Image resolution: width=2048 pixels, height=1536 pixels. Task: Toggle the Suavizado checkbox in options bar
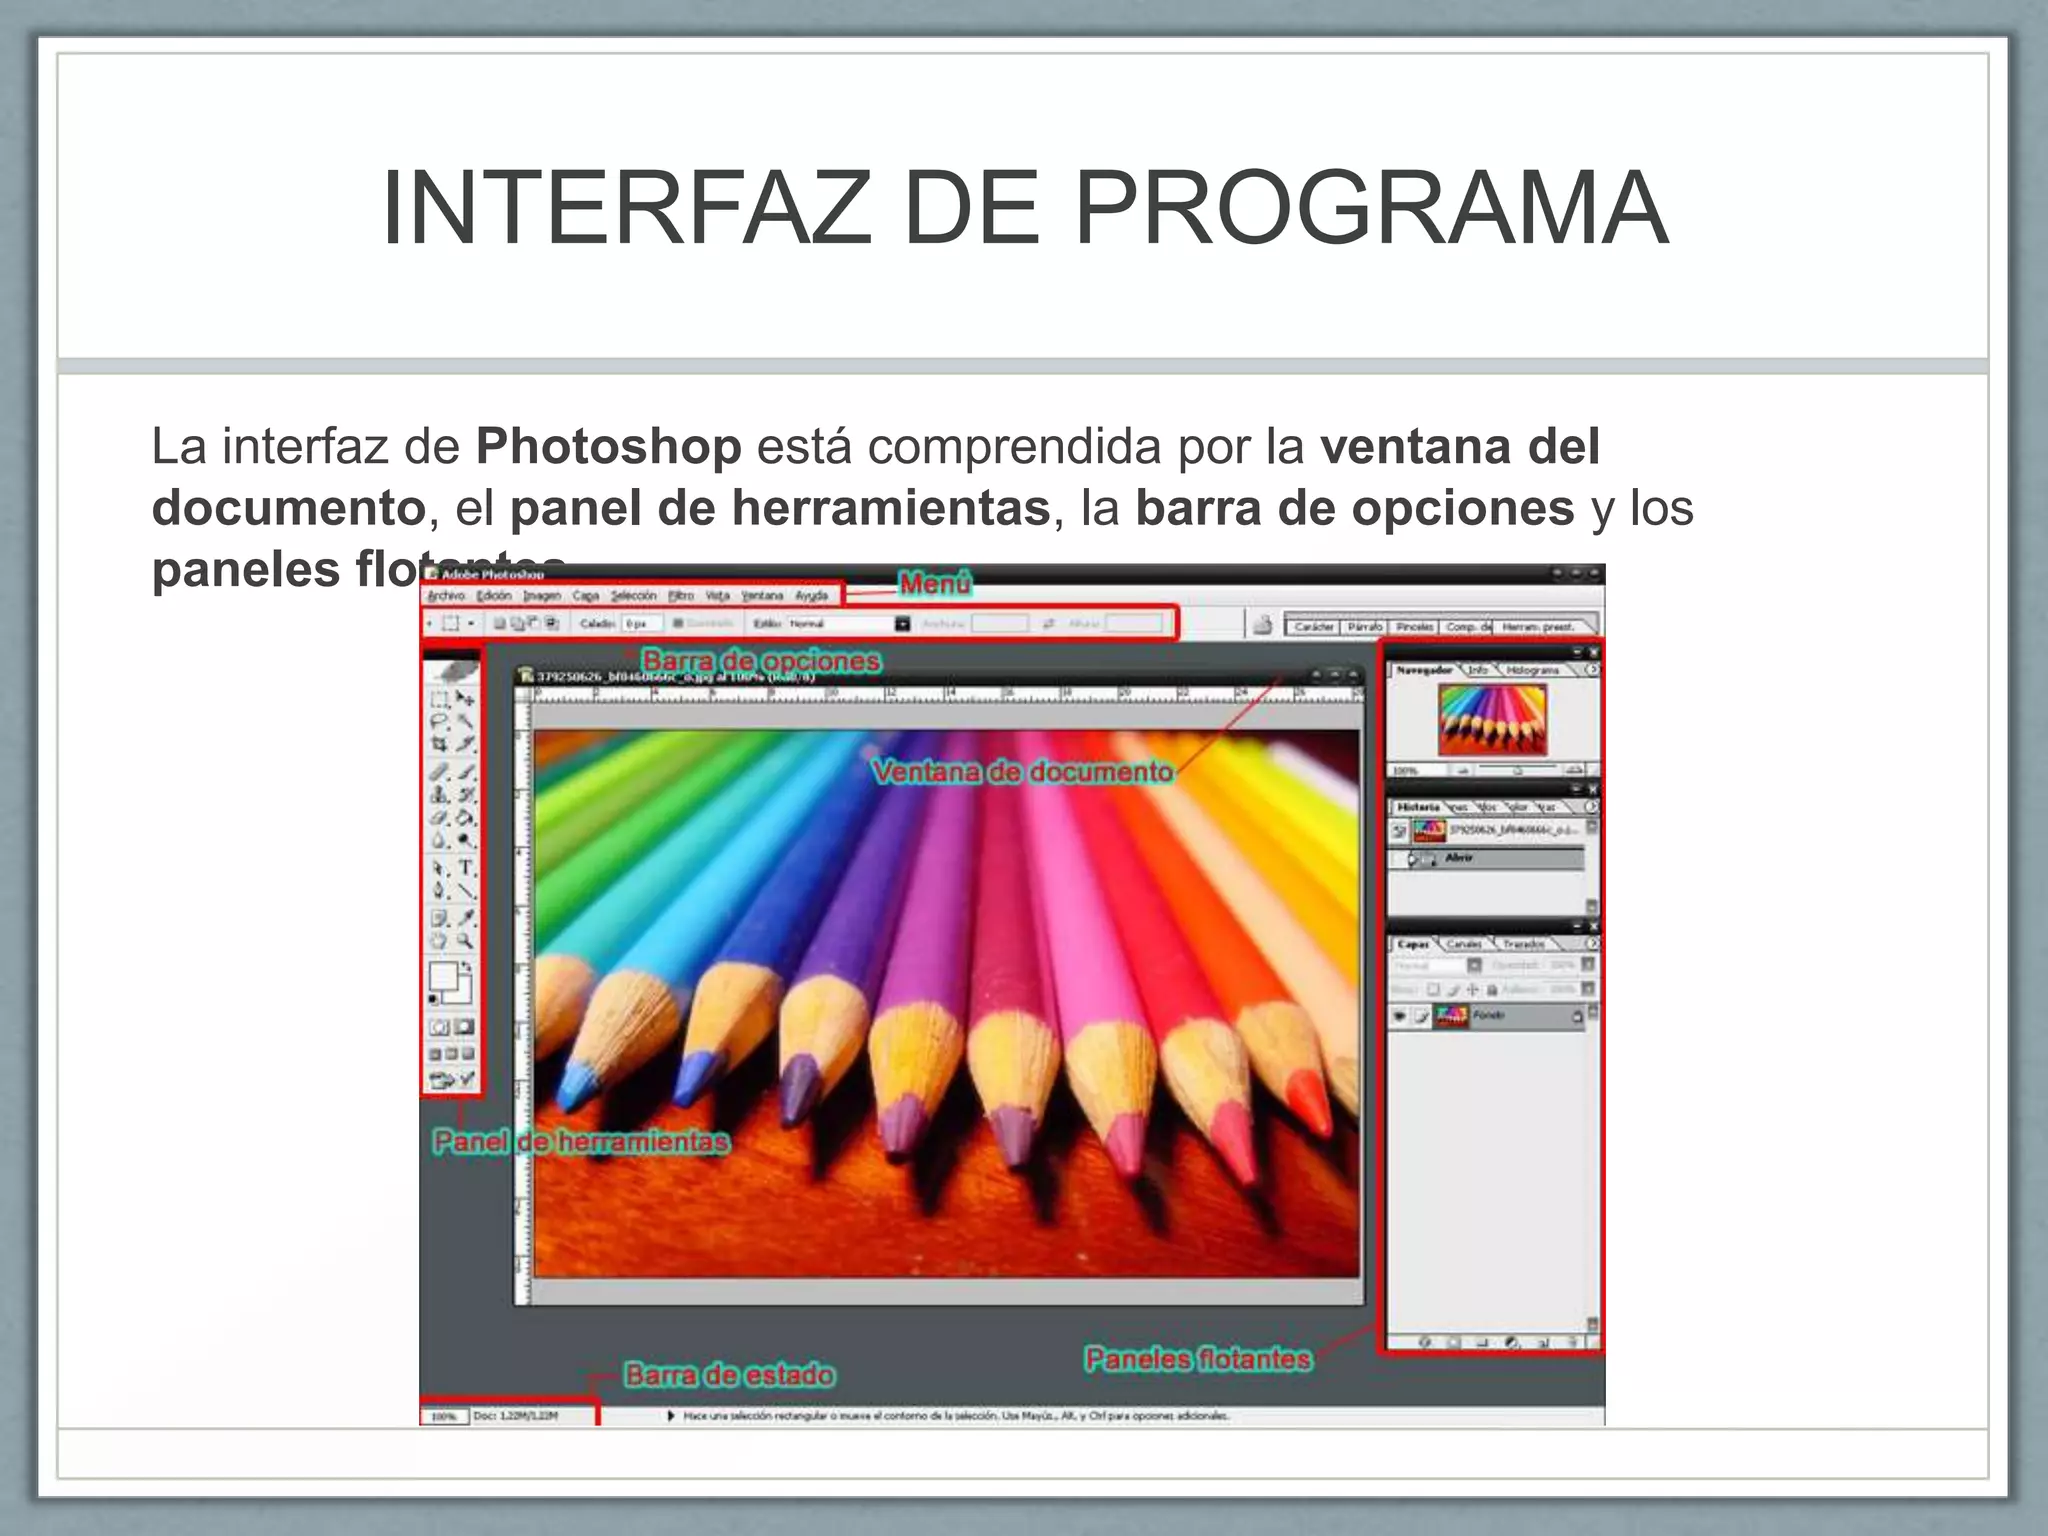coord(678,623)
